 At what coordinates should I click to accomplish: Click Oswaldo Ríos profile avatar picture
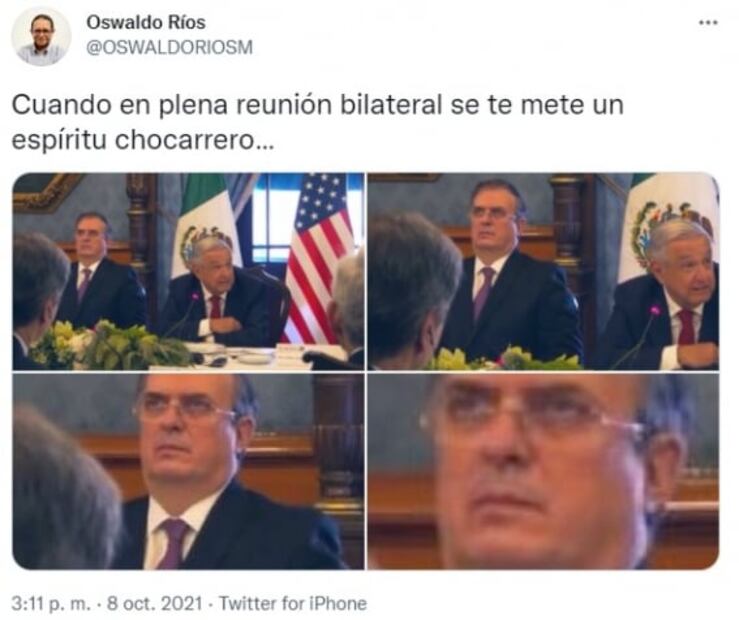coord(41,36)
